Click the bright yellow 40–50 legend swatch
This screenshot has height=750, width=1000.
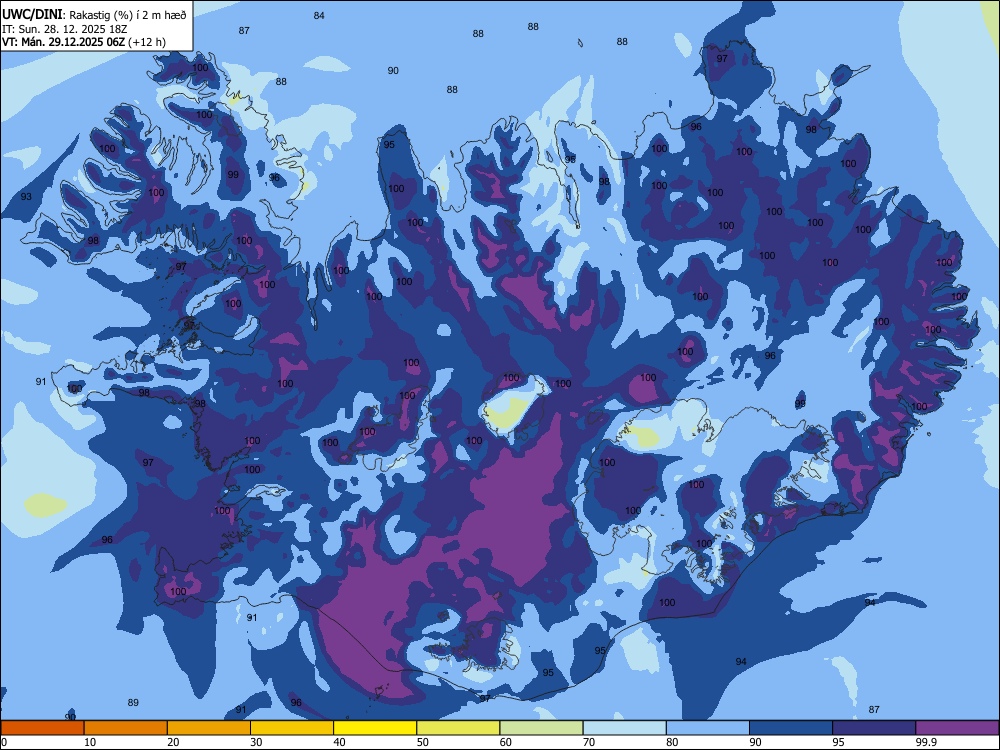pyautogui.click(x=375, y=728)
